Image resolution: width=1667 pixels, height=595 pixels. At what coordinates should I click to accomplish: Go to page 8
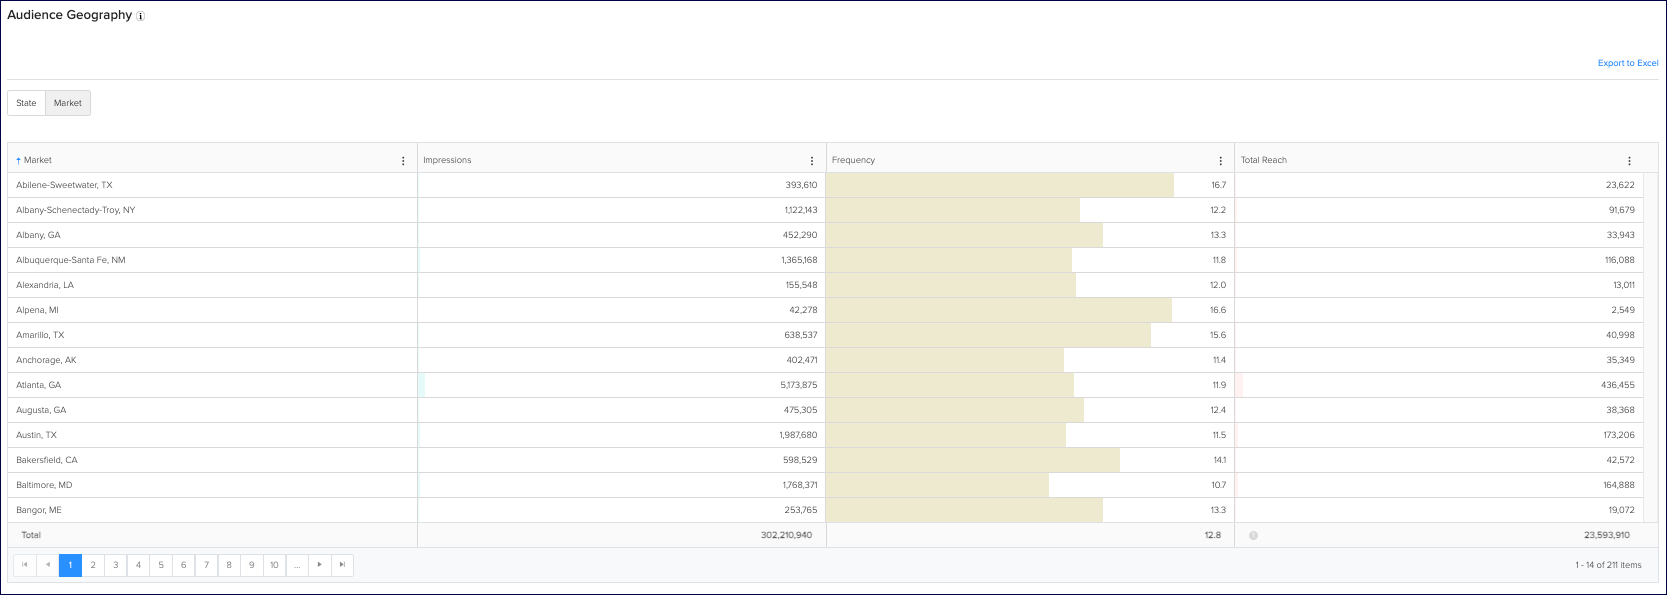(x=229, y=565)
